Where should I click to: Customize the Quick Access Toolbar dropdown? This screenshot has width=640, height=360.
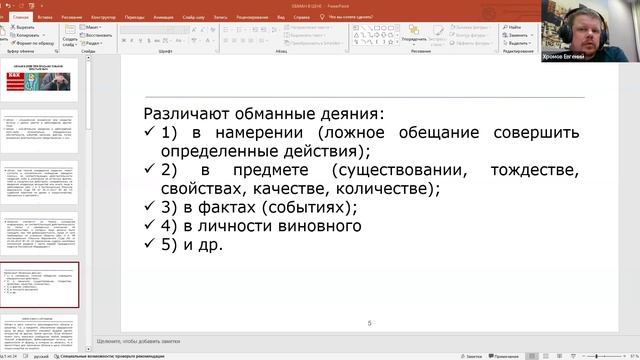point(42,6)
